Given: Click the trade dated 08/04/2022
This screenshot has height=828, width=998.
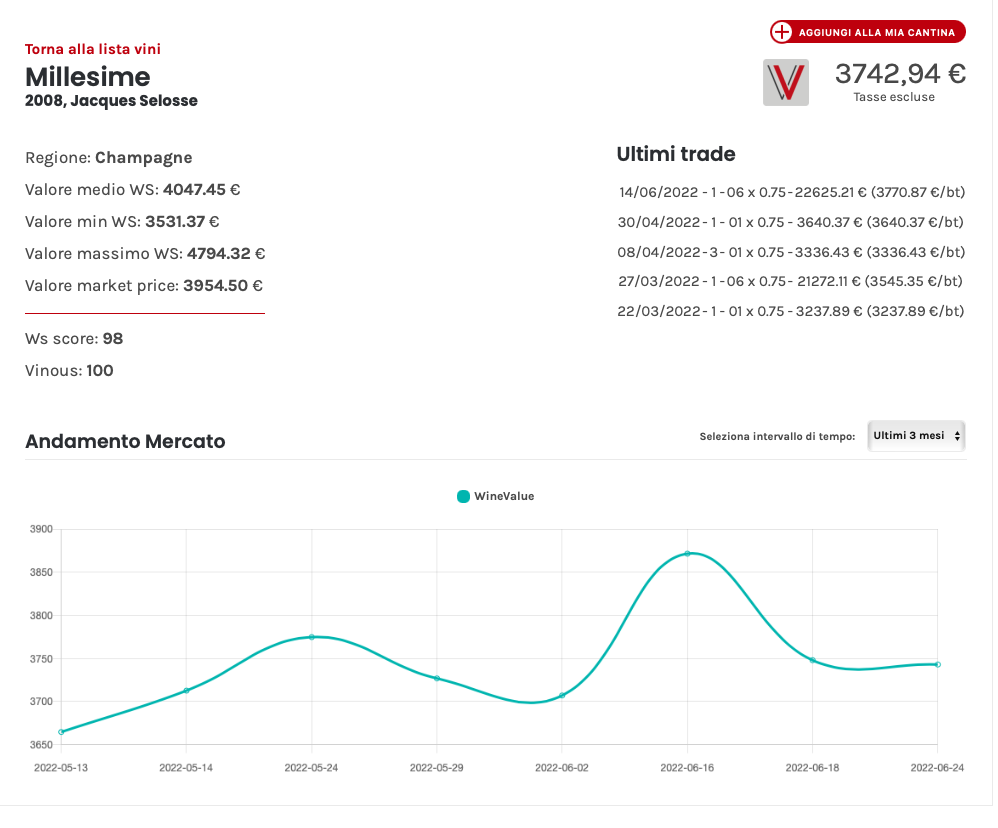Looking at the screenshot, I should pos(791,252).
